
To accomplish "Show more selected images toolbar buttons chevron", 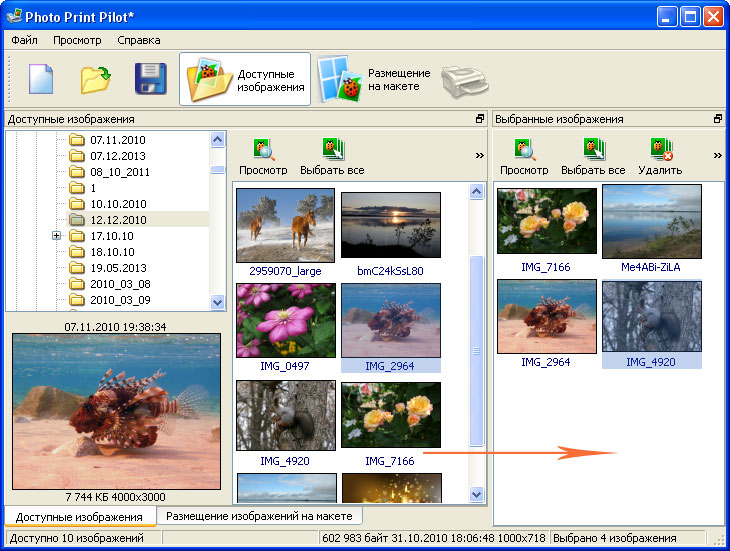I will coord(717,155).
